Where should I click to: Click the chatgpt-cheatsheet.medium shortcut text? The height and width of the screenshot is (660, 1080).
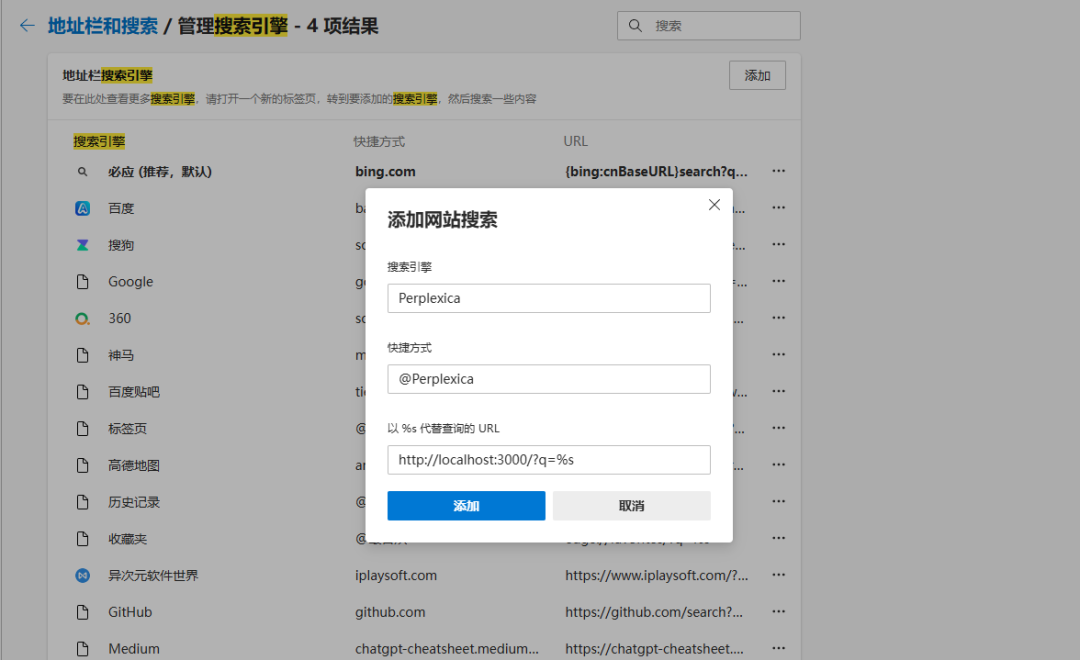pos(447,648)
